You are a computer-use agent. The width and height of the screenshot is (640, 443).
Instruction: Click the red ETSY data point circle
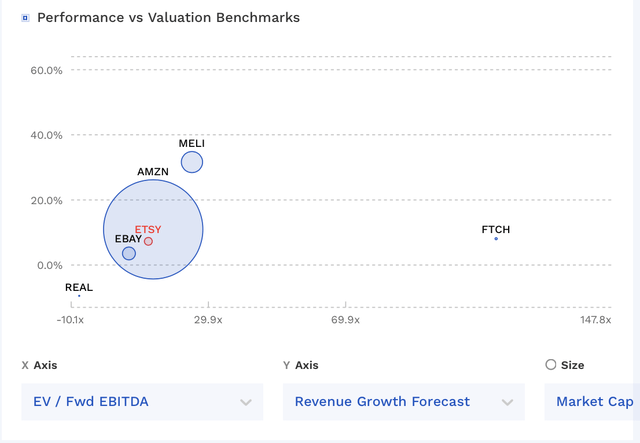148,241
